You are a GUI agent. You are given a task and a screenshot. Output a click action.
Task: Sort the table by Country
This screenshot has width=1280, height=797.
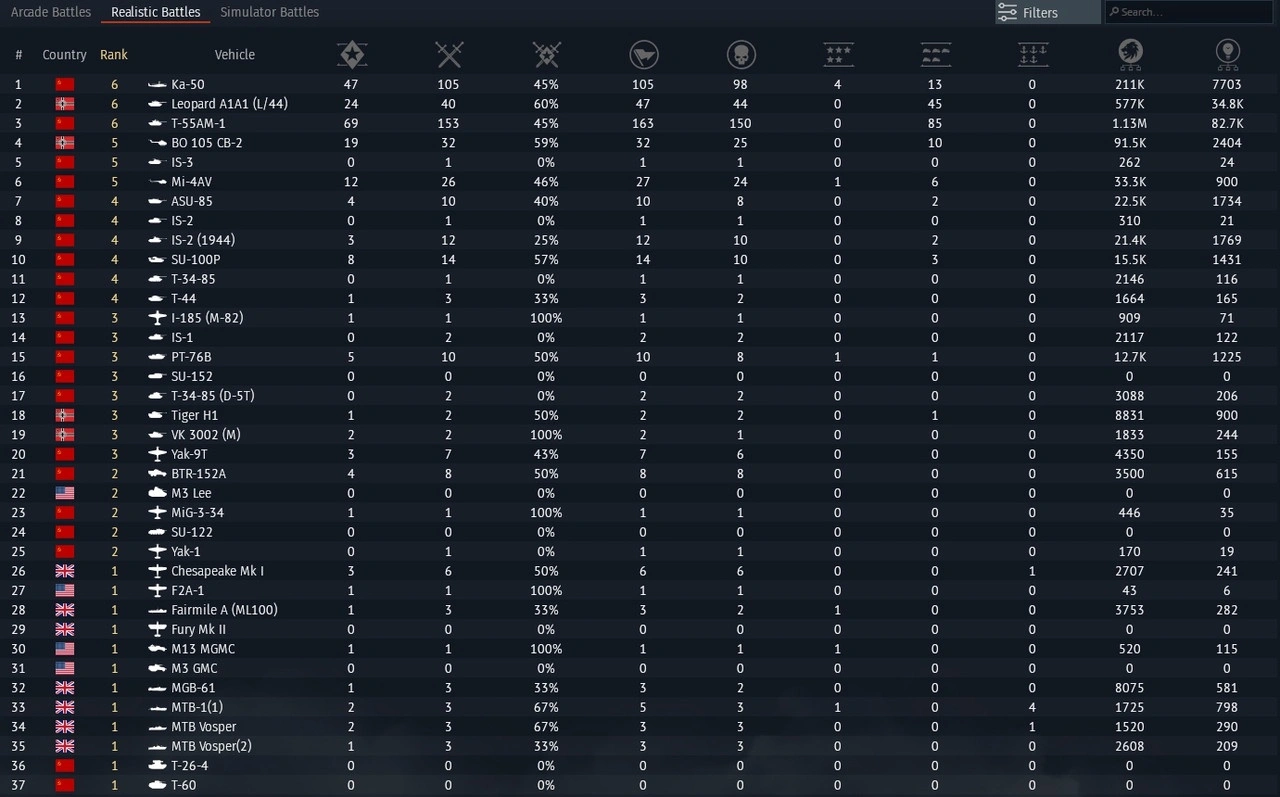65,55
